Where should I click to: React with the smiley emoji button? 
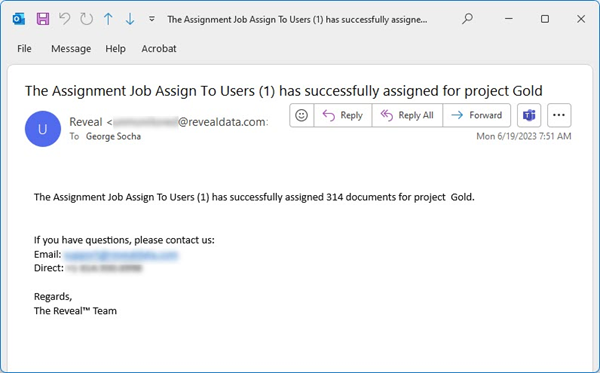[x=302, y=115]
